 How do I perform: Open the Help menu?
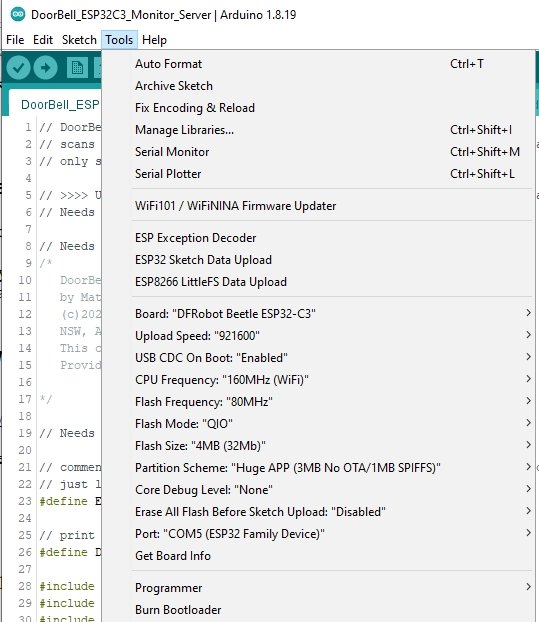(x=154, y=40)
